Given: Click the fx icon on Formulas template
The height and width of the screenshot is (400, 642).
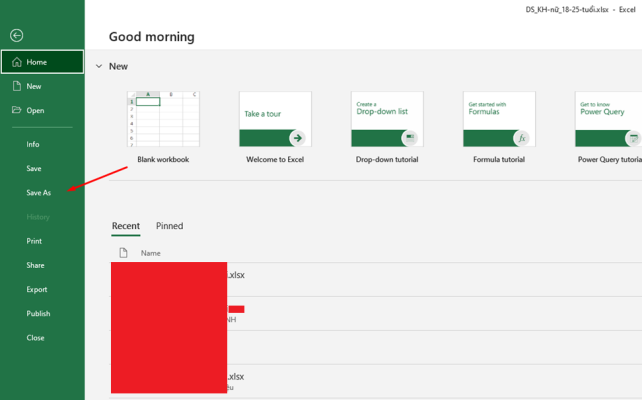Looking at the screenshot, I should coord(522,138).
